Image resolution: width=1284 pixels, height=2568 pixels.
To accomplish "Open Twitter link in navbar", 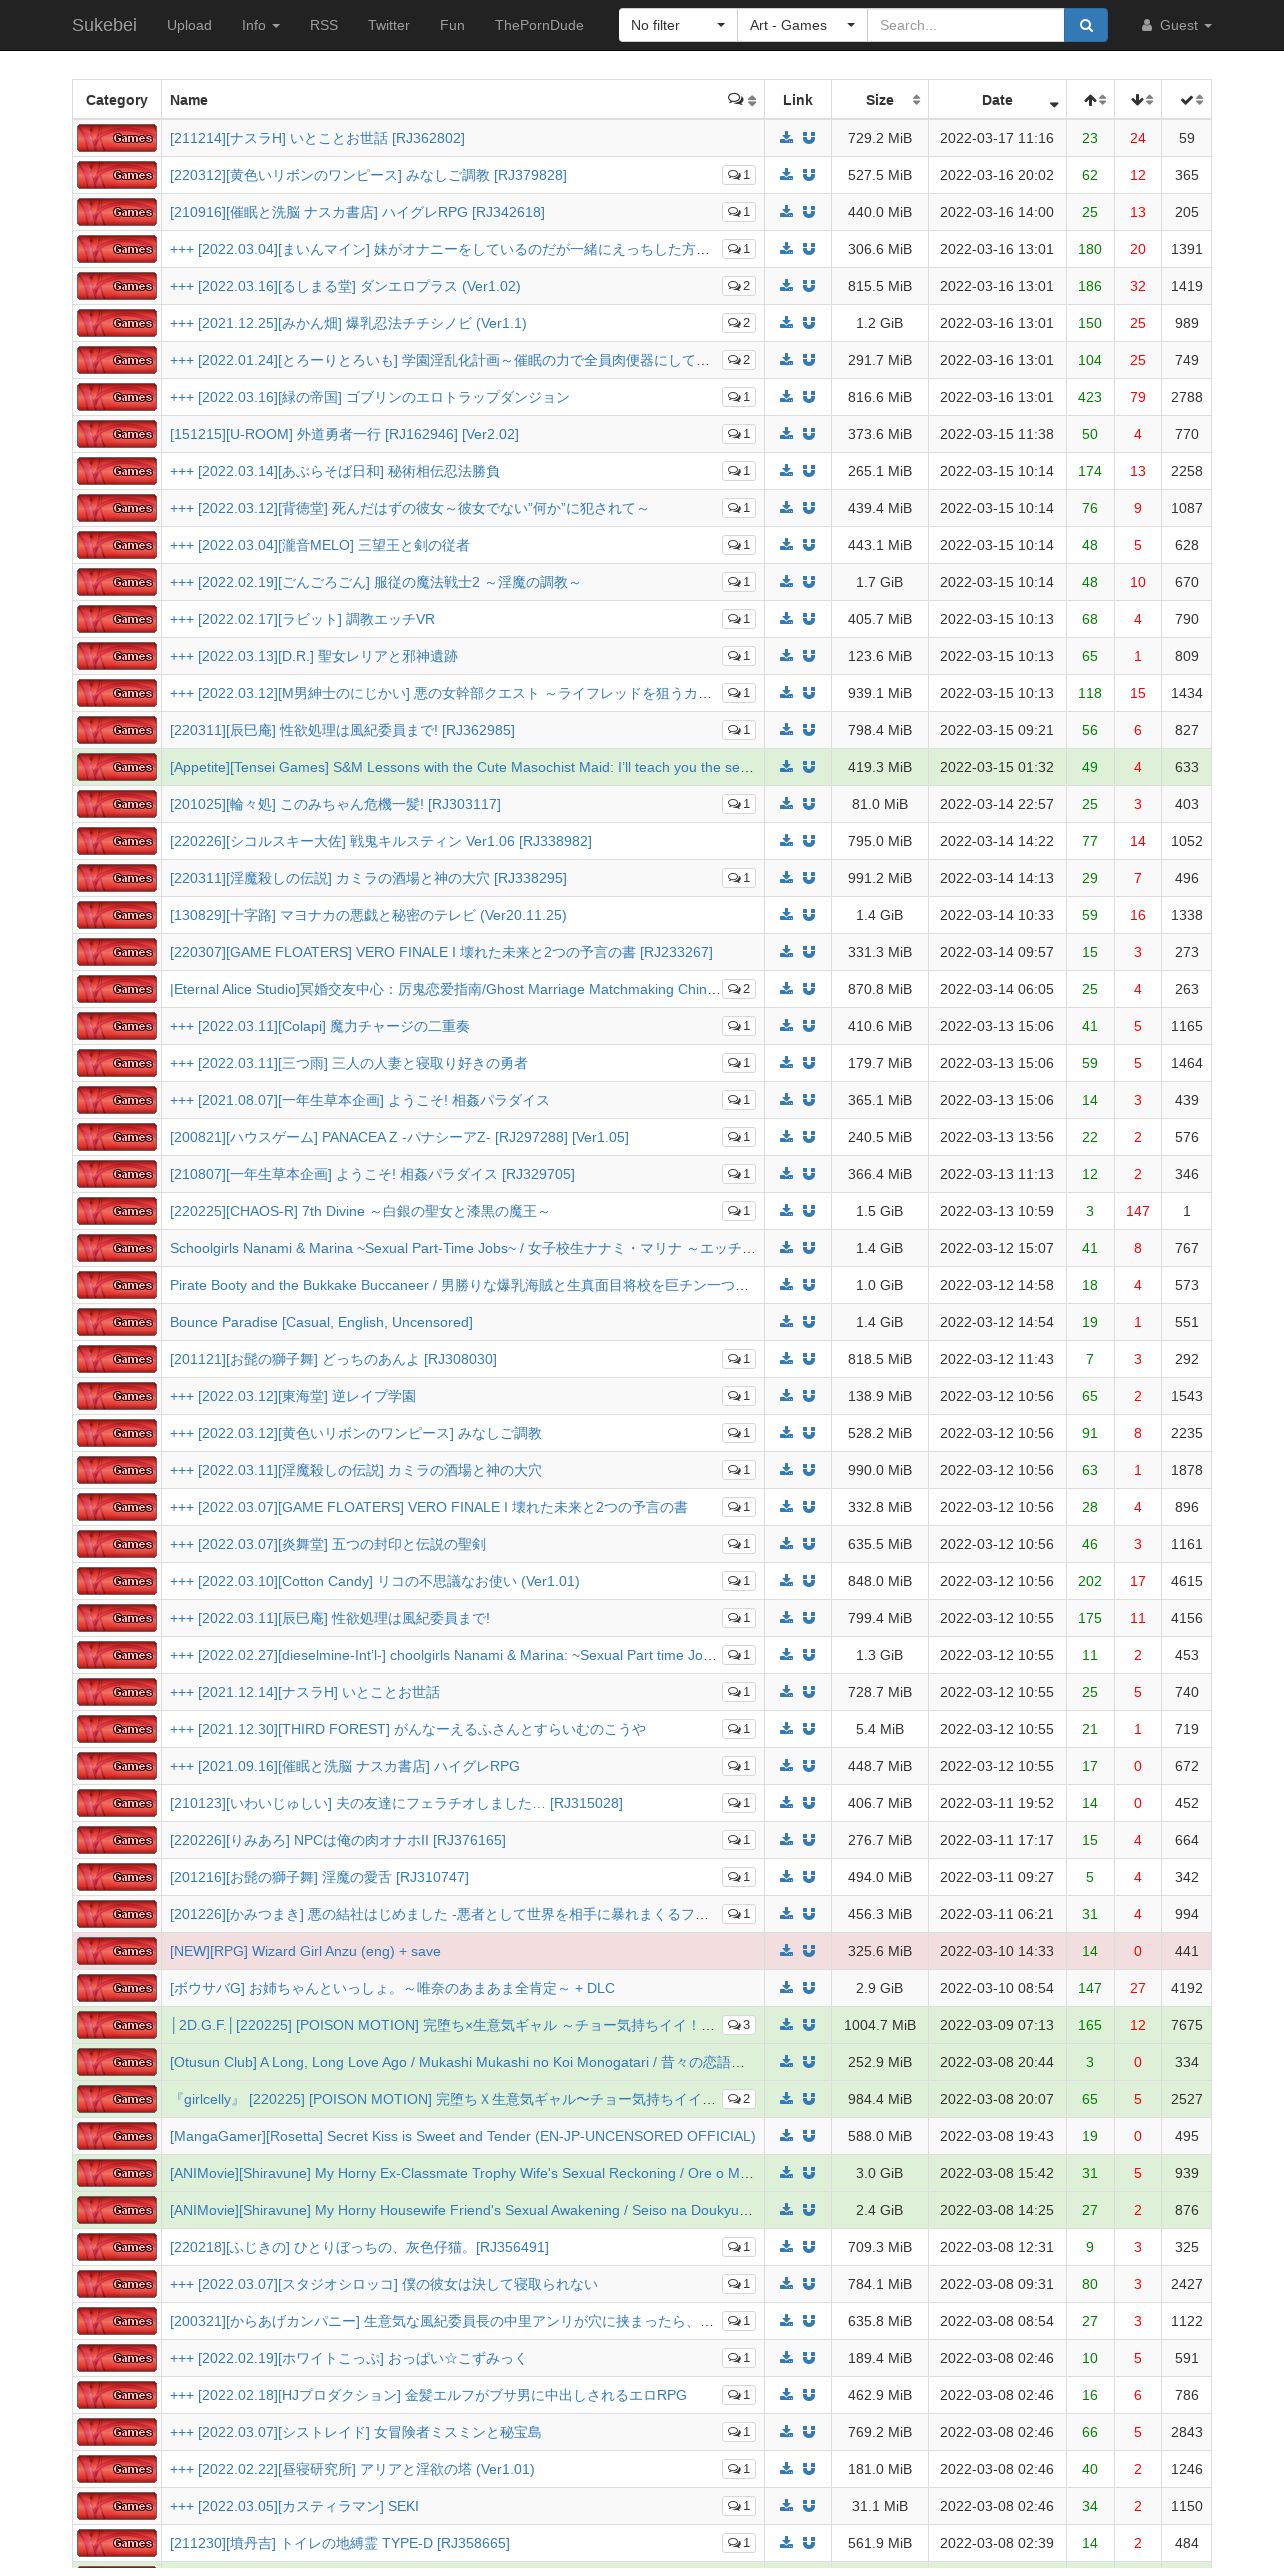I will [x=389, y=25].
